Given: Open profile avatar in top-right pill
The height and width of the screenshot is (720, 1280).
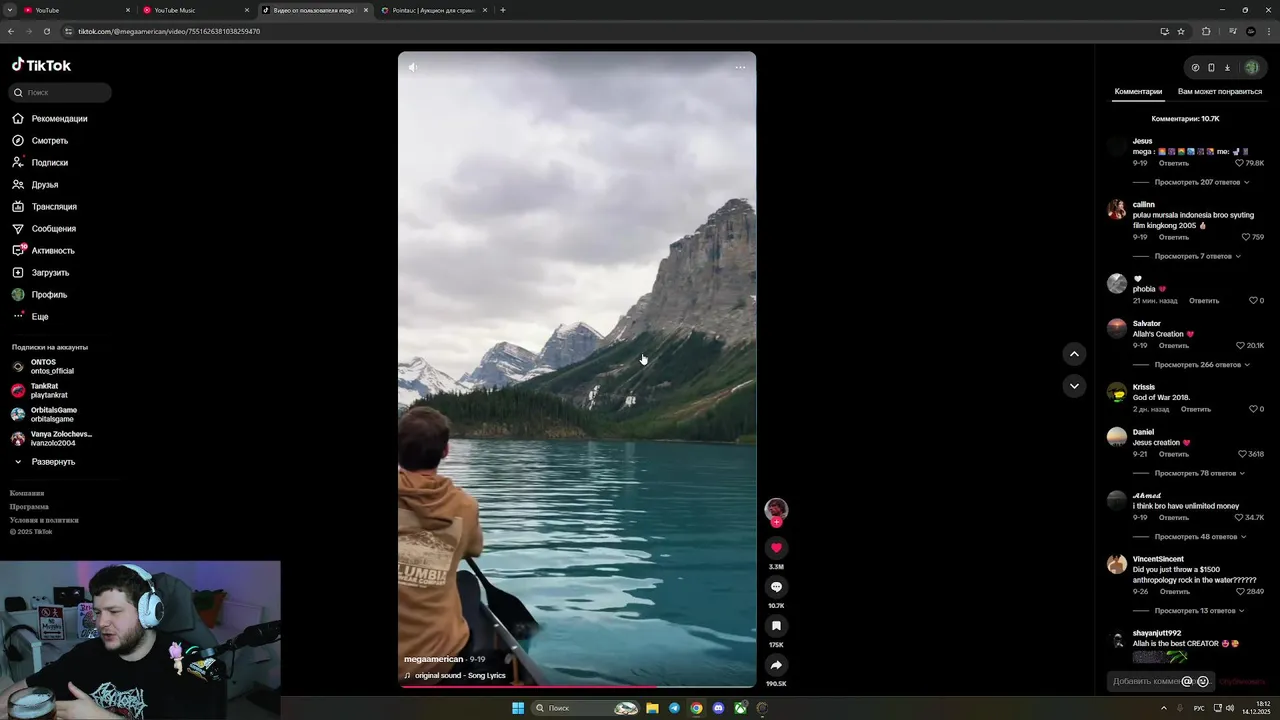Looking at the screenshot, I should point(1251,68).
